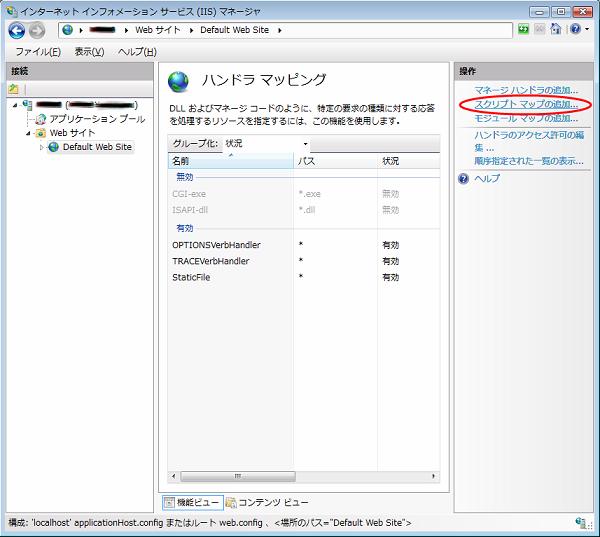Select the CGI-exe handler row

tap(304, 194)
